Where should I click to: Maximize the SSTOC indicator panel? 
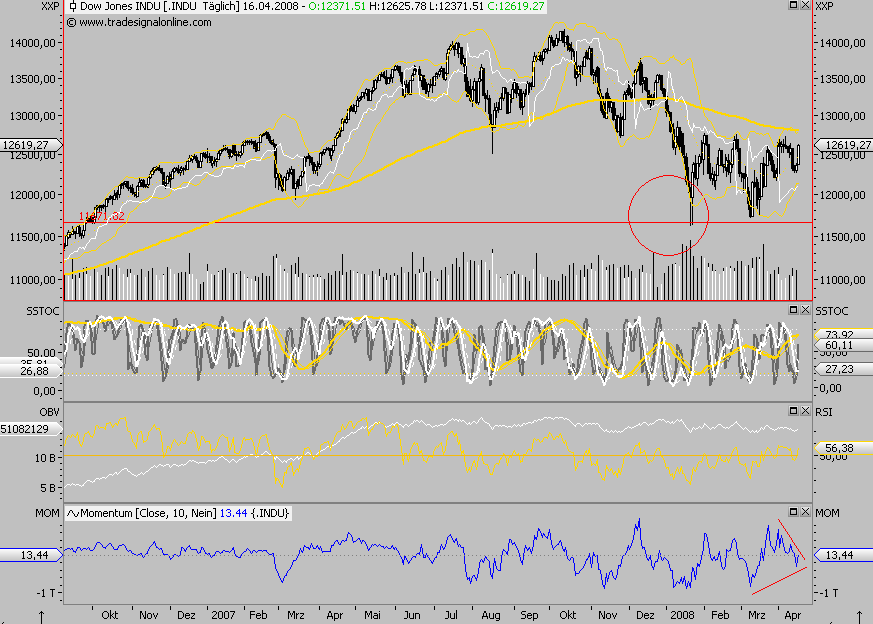coord(794,309)
